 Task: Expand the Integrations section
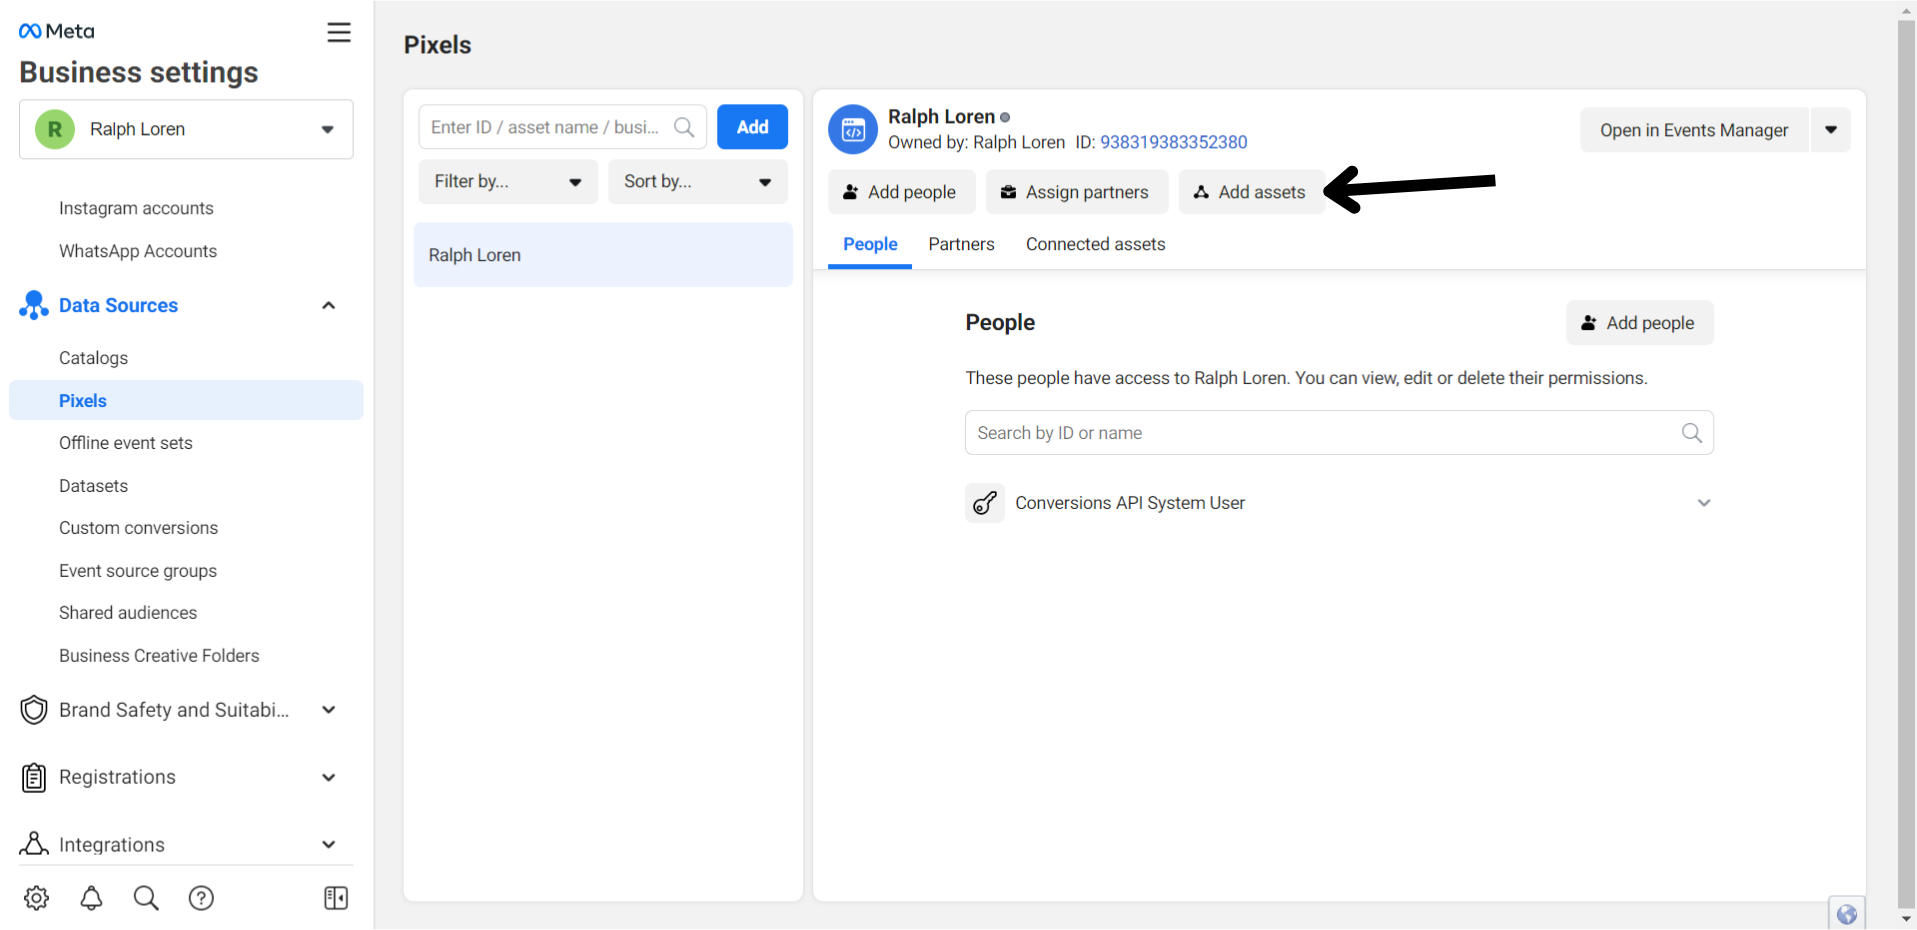tap(328, 844)
